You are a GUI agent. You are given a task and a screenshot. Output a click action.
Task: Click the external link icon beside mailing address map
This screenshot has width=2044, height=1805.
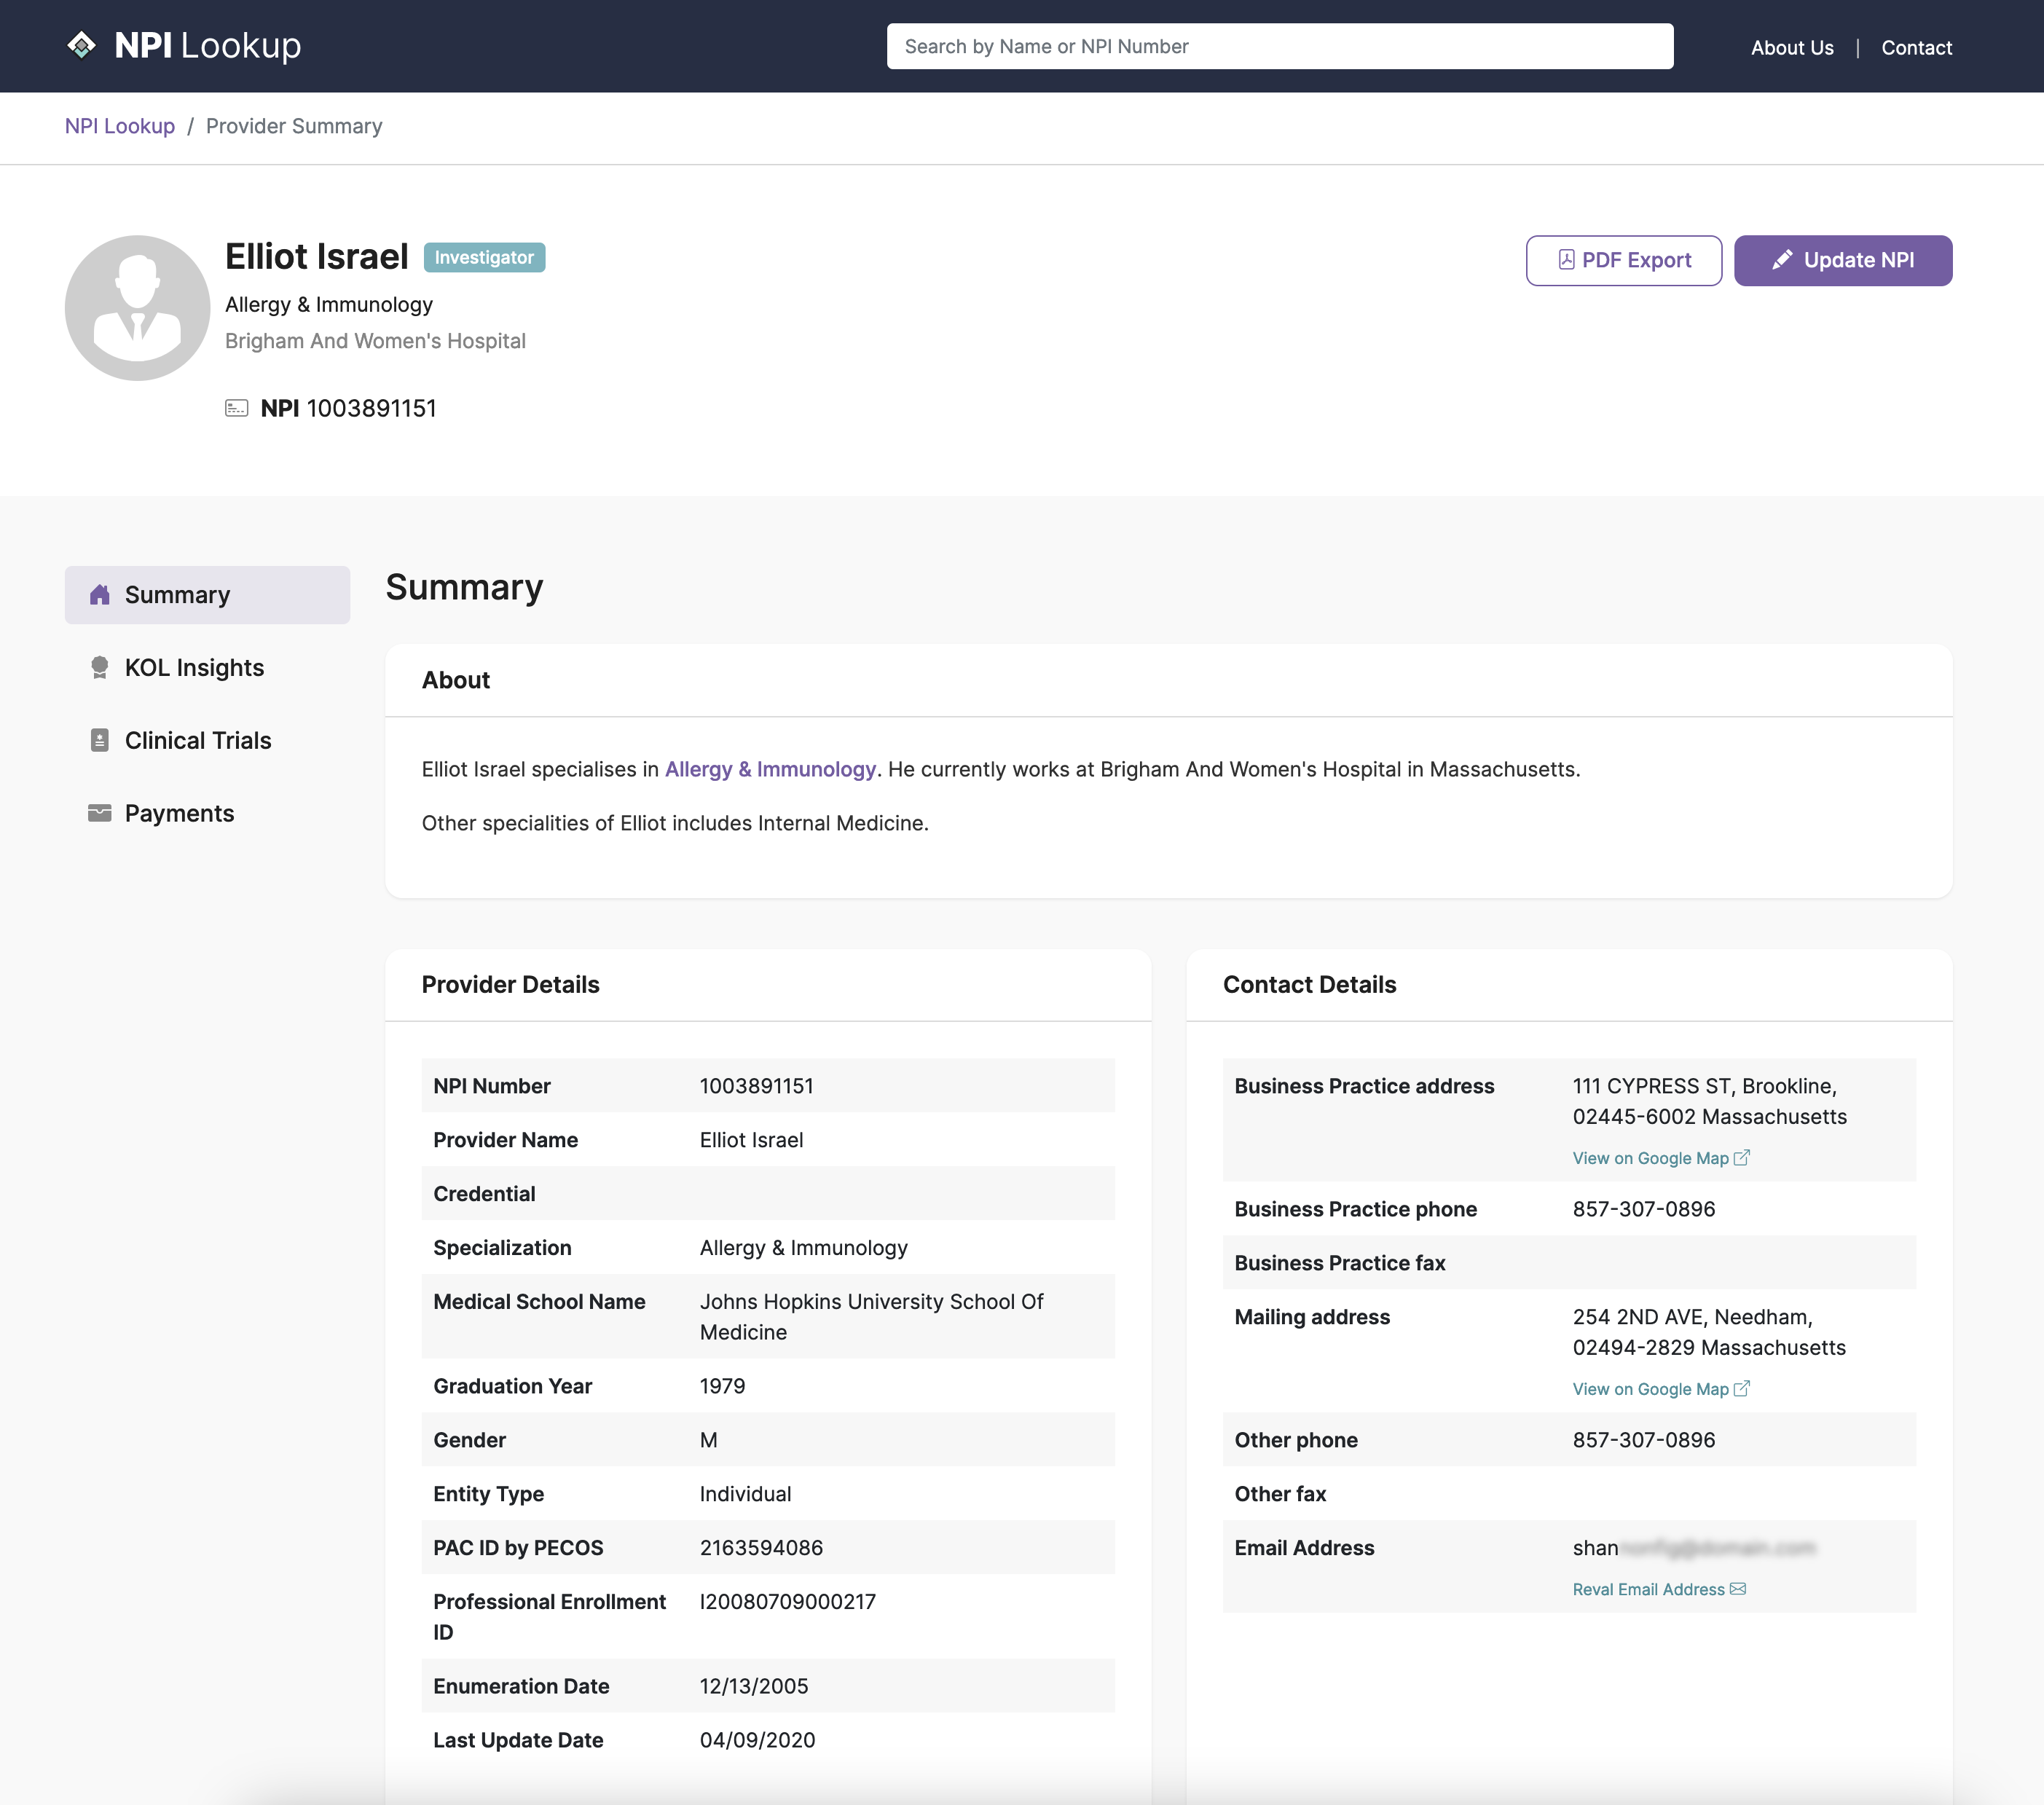pyautogui.click(x=1743, y=1388)
